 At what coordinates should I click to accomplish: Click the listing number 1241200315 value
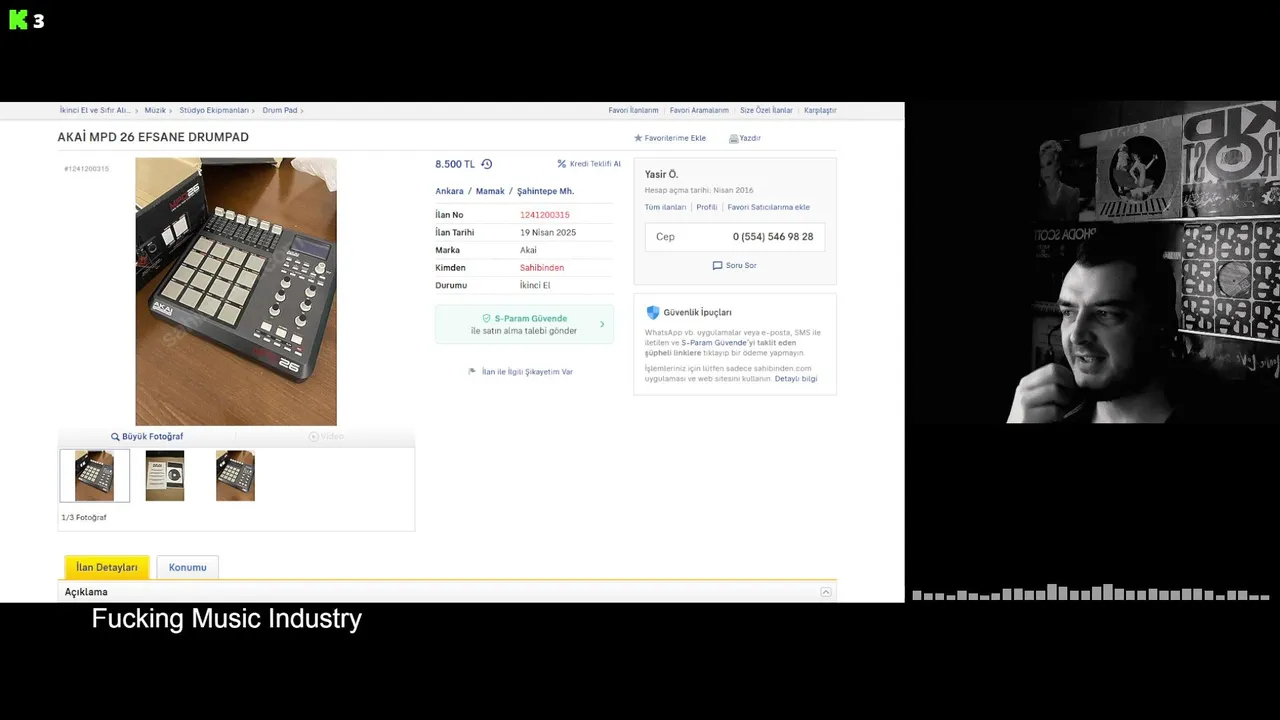545,215
